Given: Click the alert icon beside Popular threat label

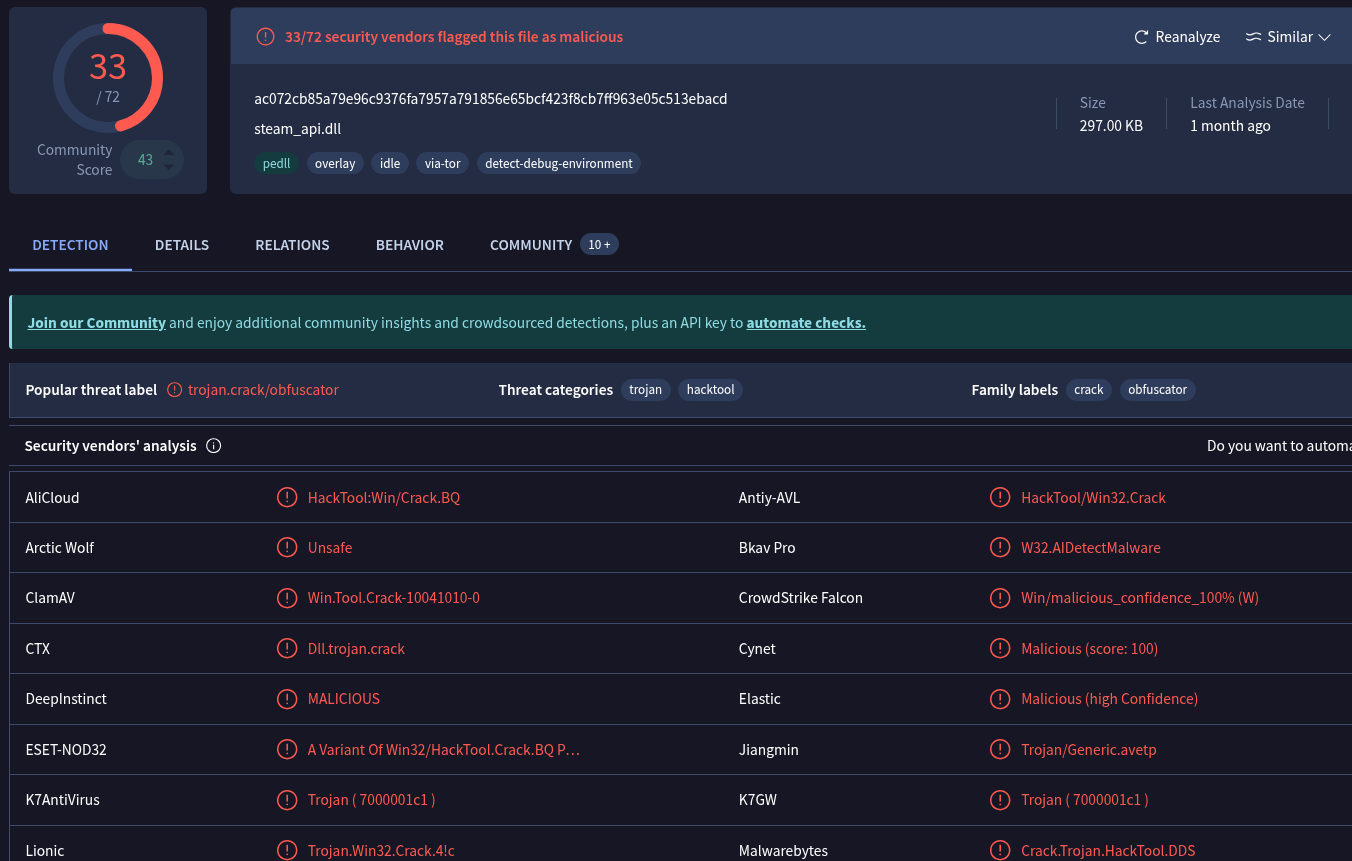Looking at the screenshot, I should click(x=175, y=390).
